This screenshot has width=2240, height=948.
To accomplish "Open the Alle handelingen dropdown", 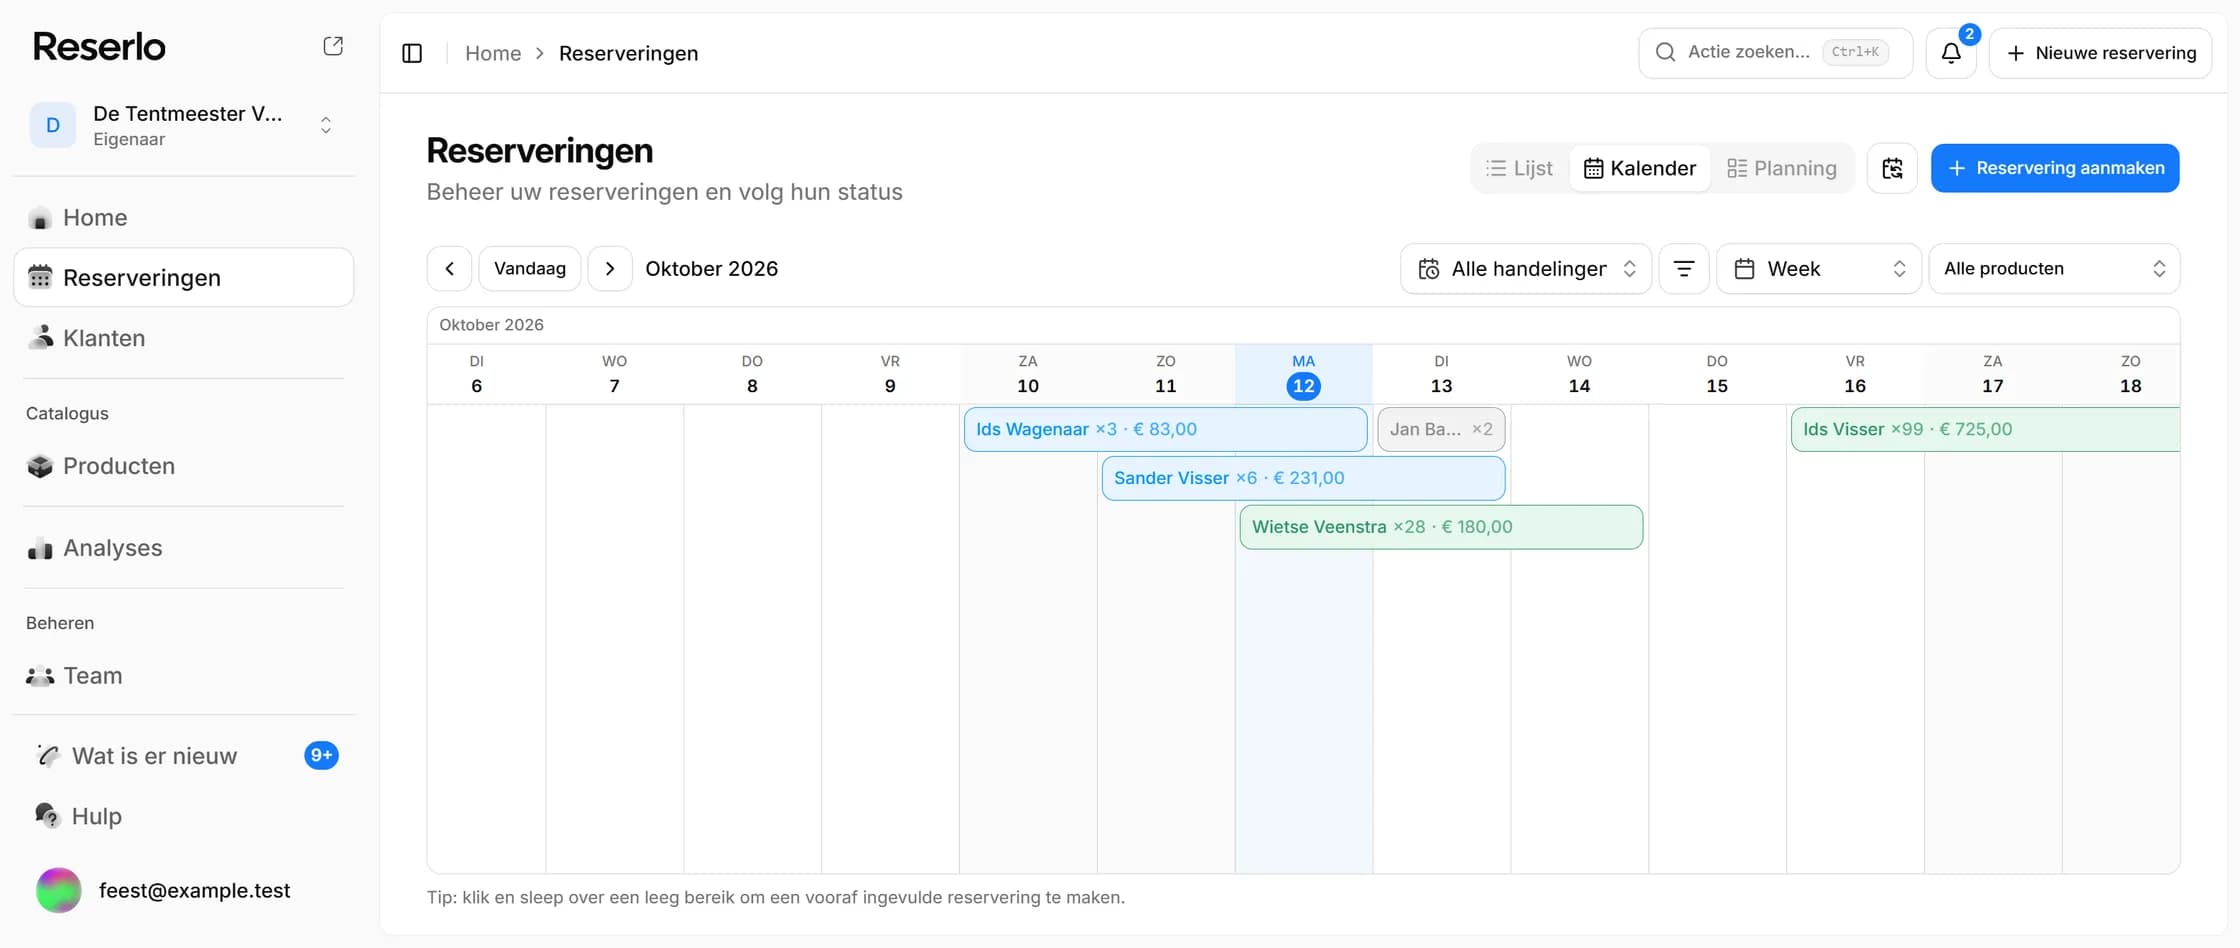I will tap(1526, 269).
